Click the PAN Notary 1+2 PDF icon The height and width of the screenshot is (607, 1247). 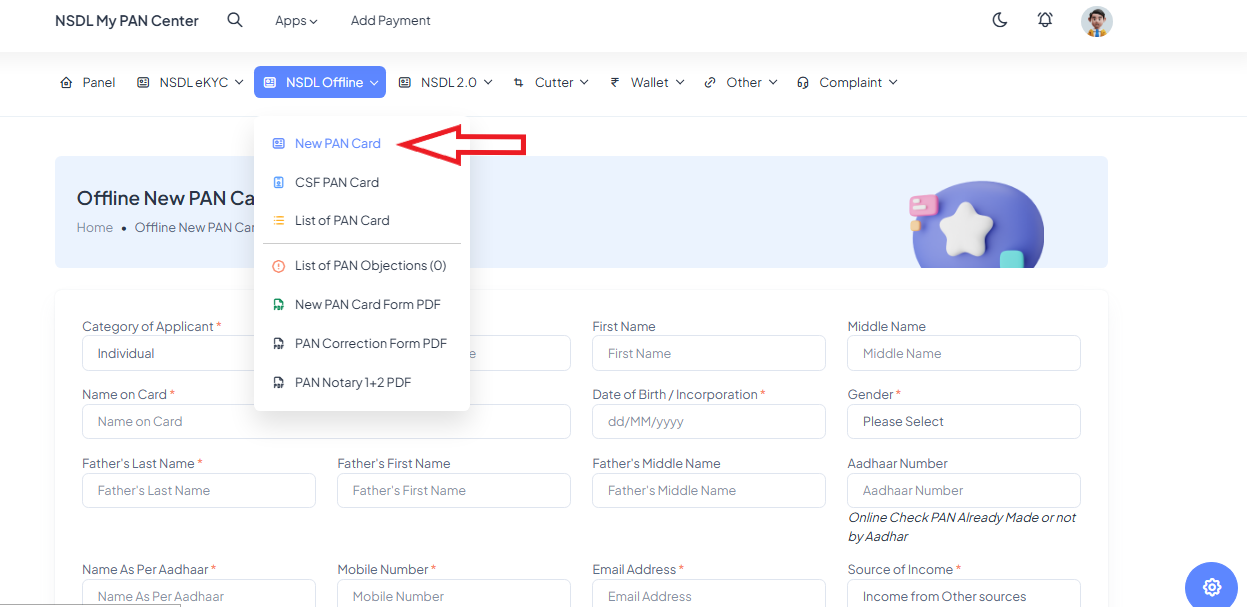click(279, 382)
